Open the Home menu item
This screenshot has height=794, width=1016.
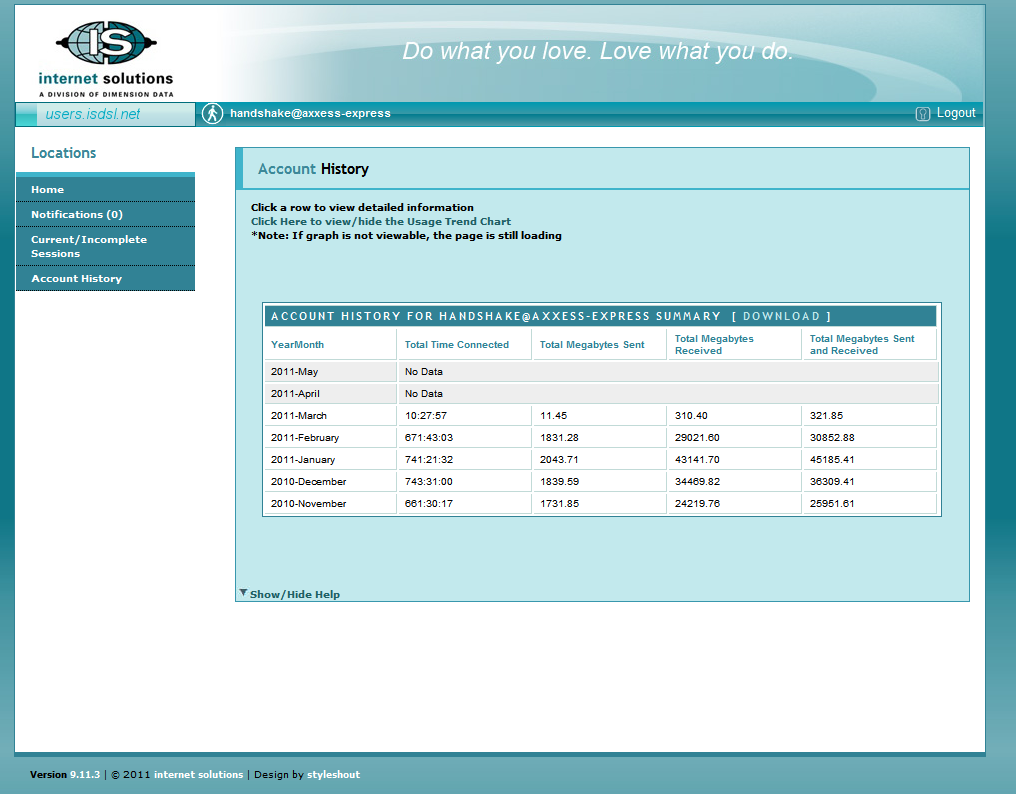tap(47, 190)
